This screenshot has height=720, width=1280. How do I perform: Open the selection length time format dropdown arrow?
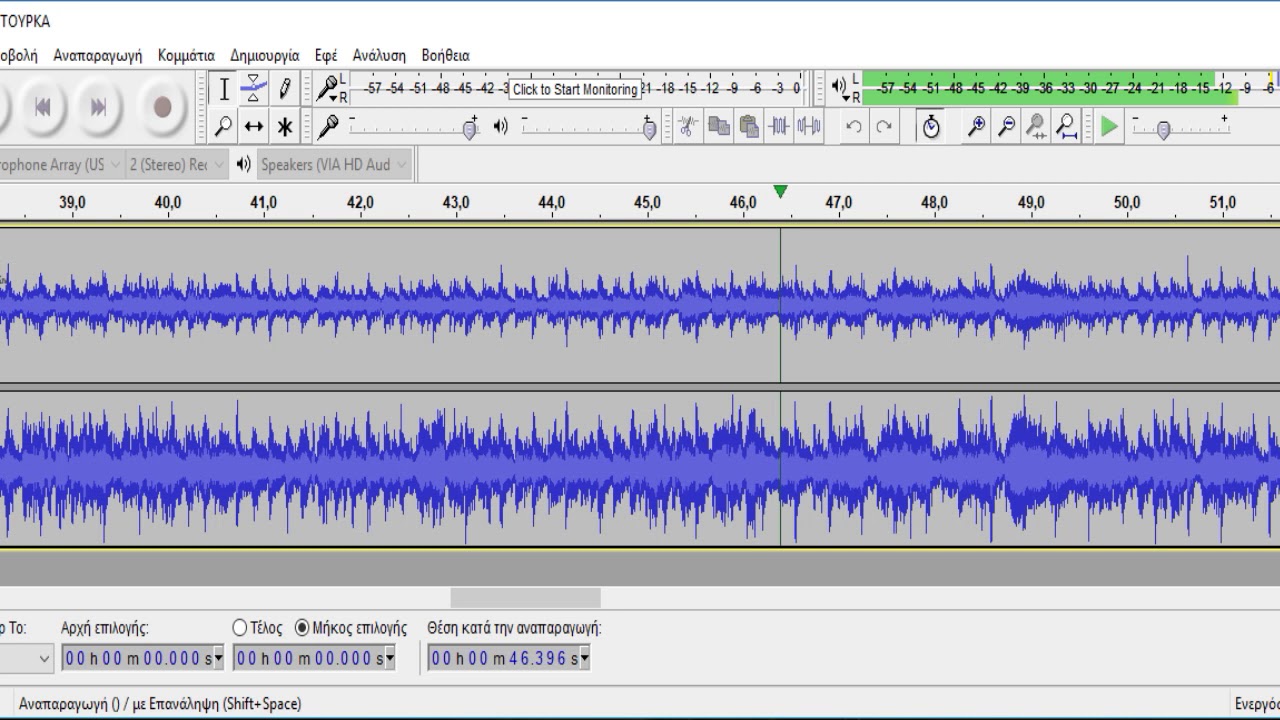click(390, 658)
